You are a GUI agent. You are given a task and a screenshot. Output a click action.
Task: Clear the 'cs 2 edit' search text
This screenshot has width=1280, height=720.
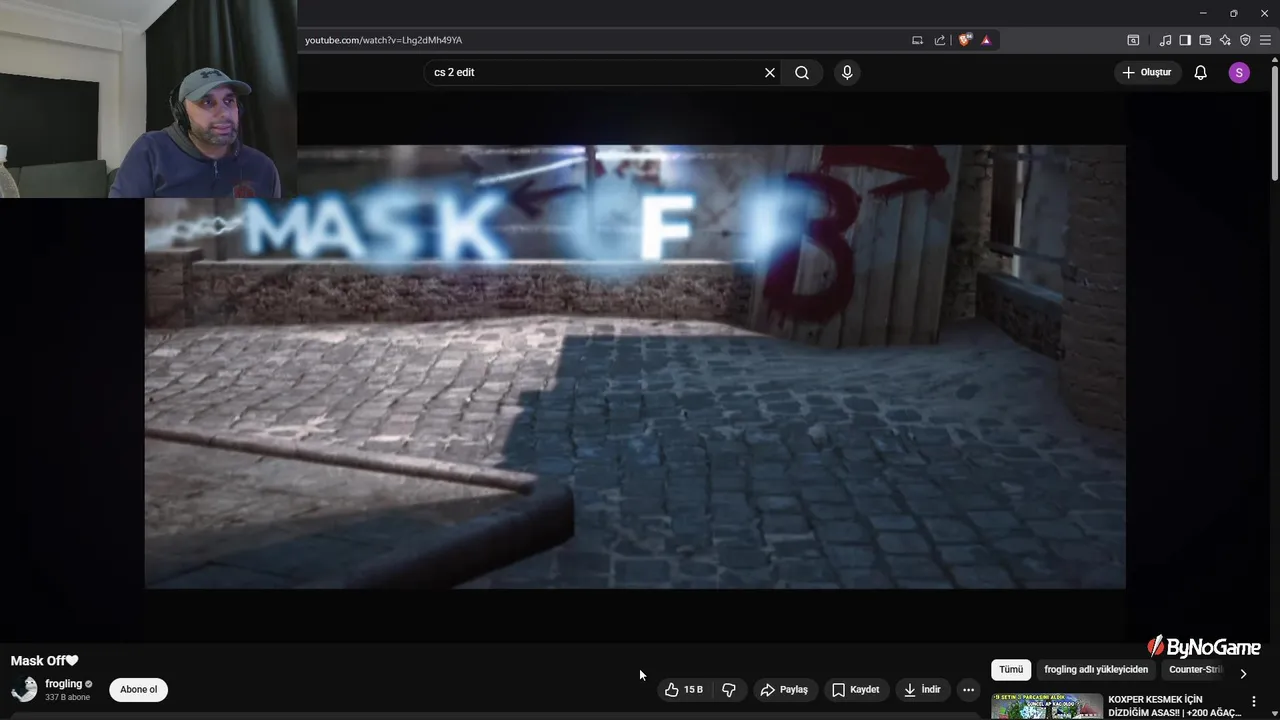(770, 73)
